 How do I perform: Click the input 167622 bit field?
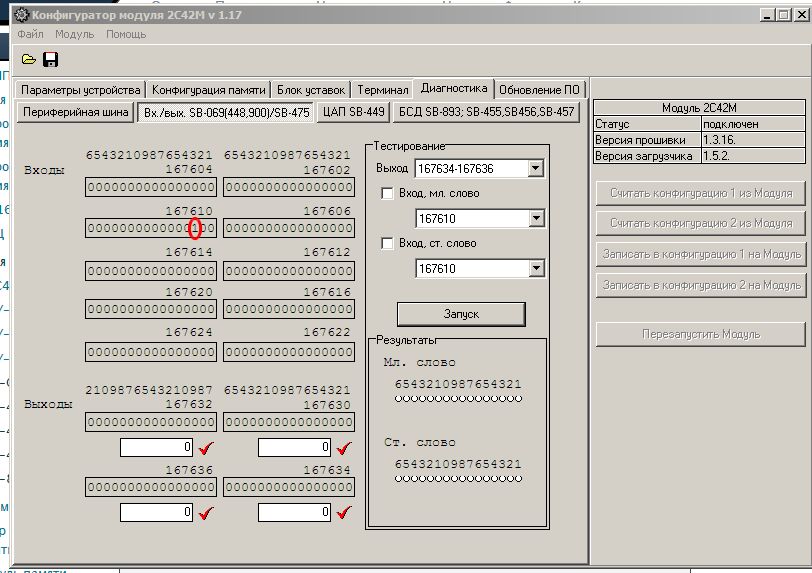click(289, 352)
